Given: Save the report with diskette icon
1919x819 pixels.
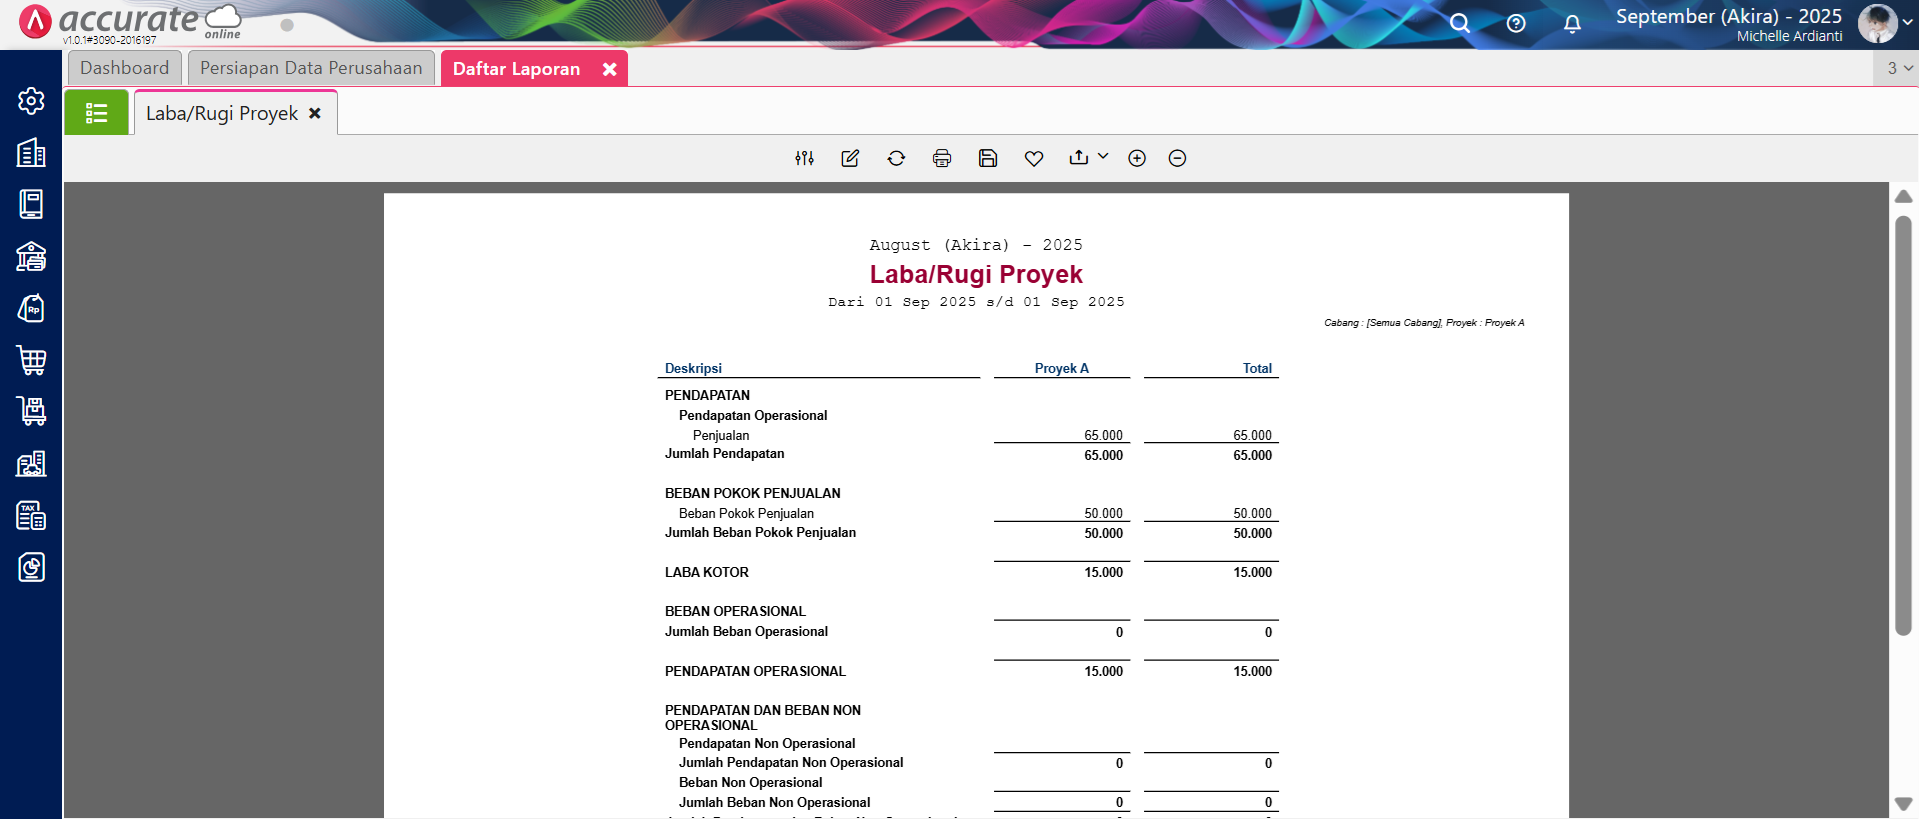Looking at the screenshot, I should tap(988, 158).
